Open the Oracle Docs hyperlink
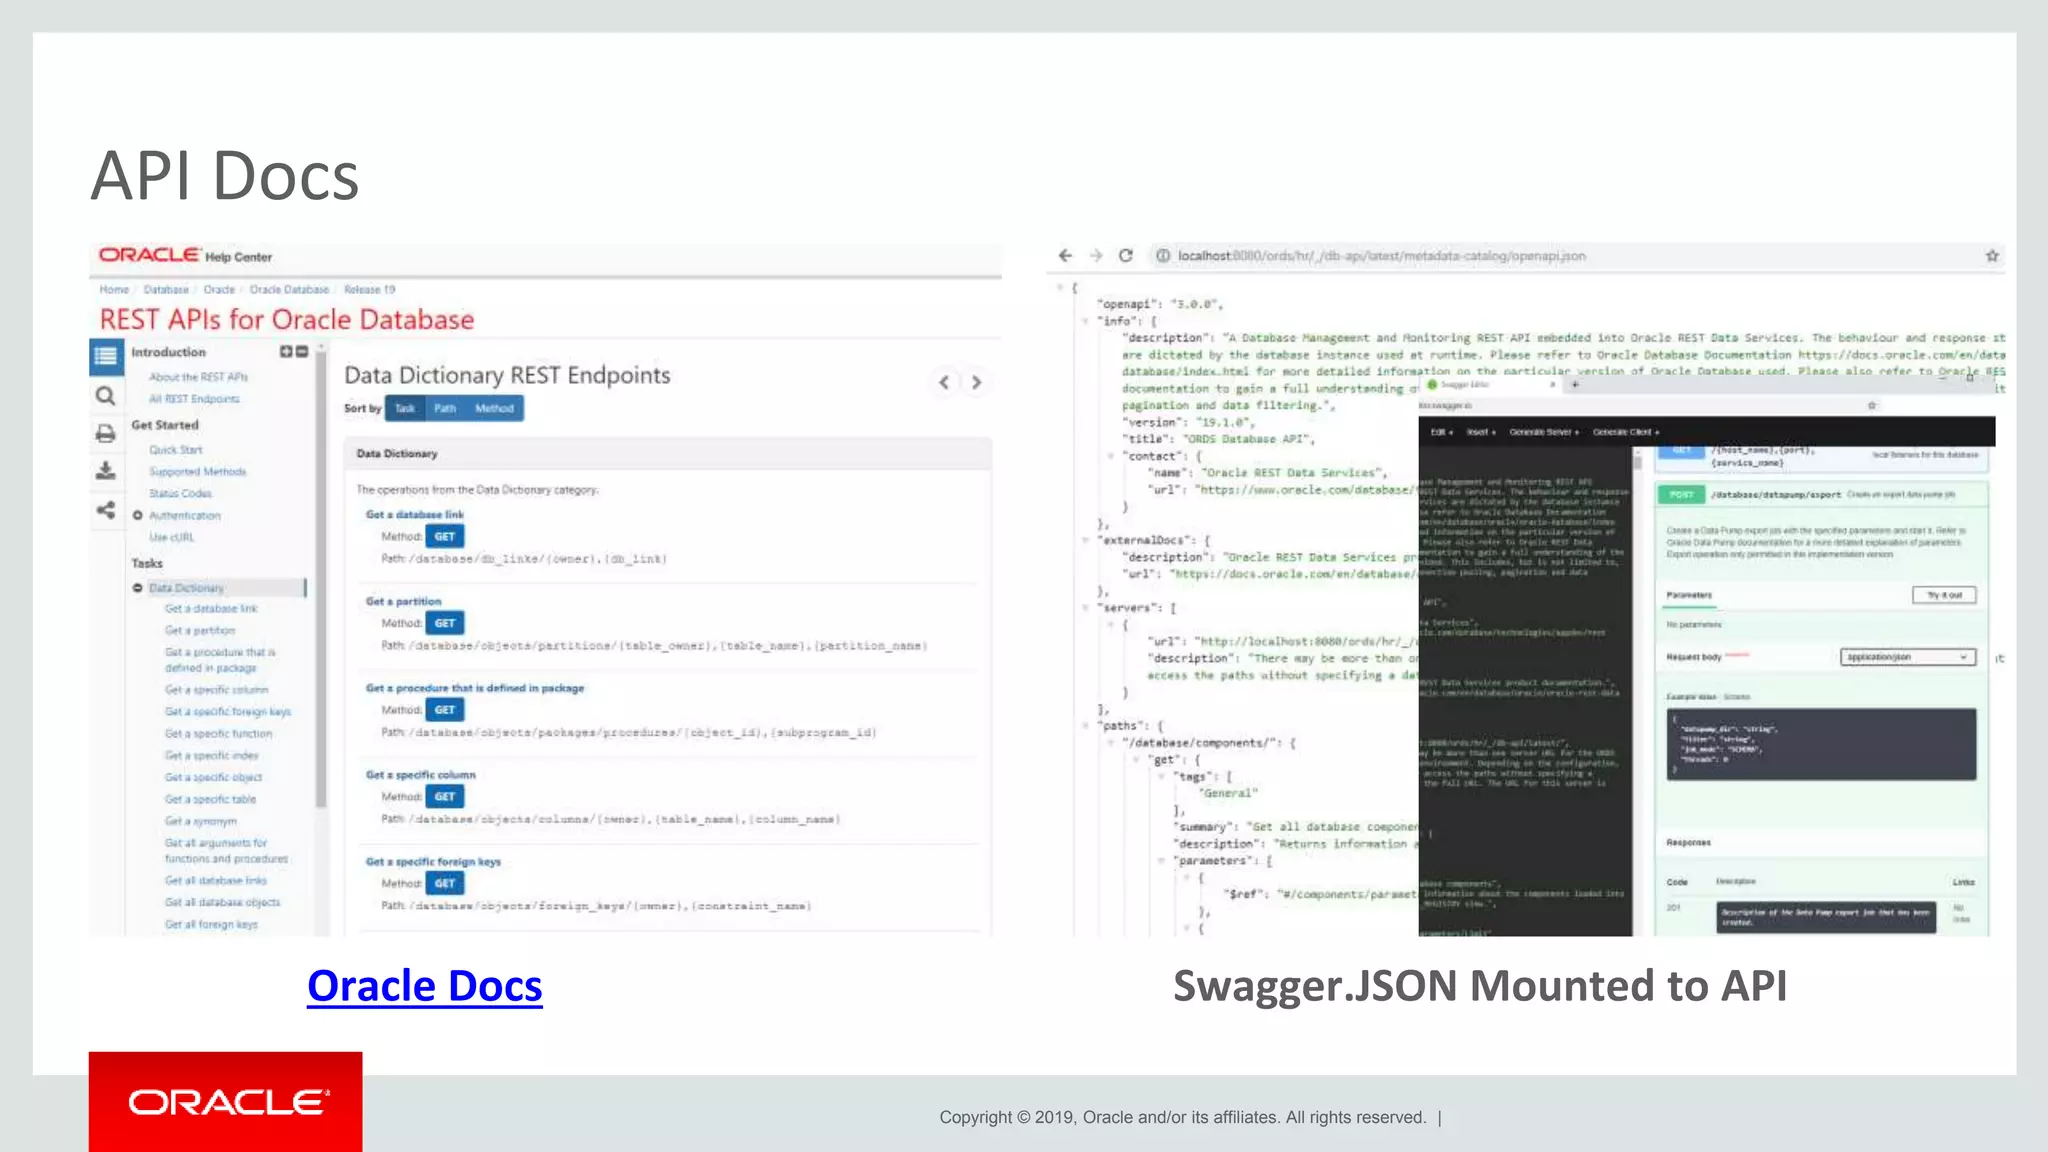2048x1152 pixels. pos(425,986)
